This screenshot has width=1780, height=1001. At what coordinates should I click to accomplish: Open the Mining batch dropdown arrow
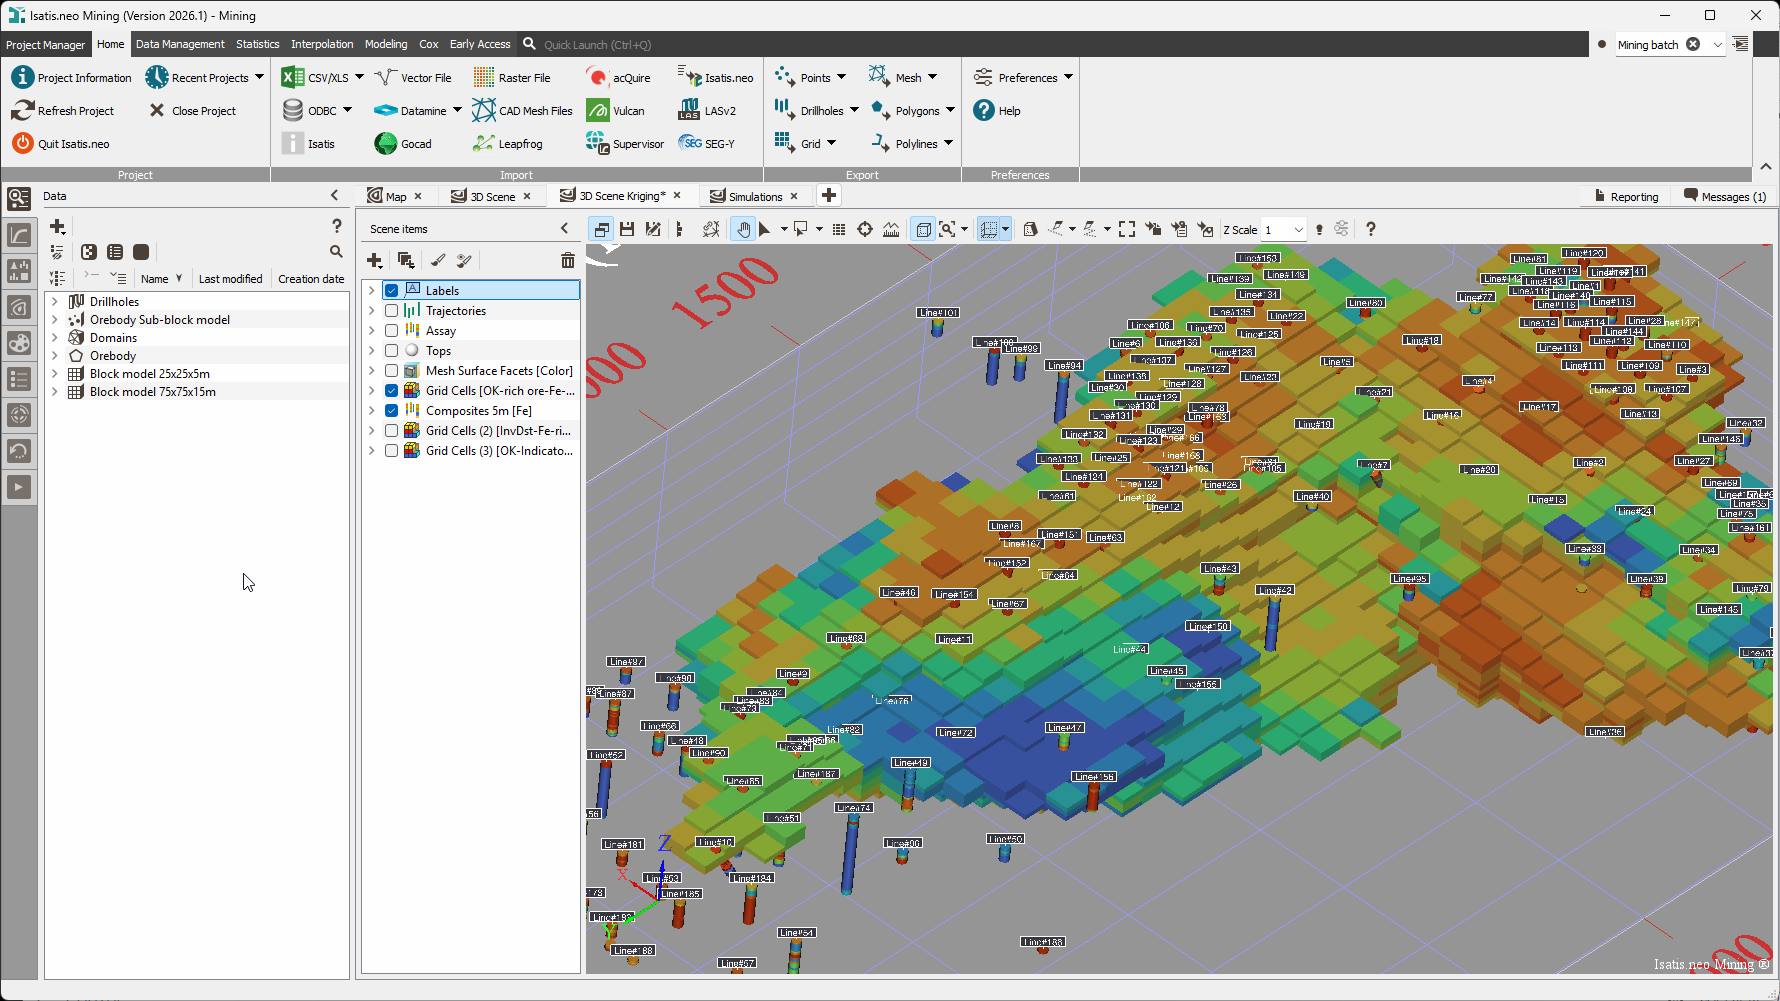[1718, 44]
